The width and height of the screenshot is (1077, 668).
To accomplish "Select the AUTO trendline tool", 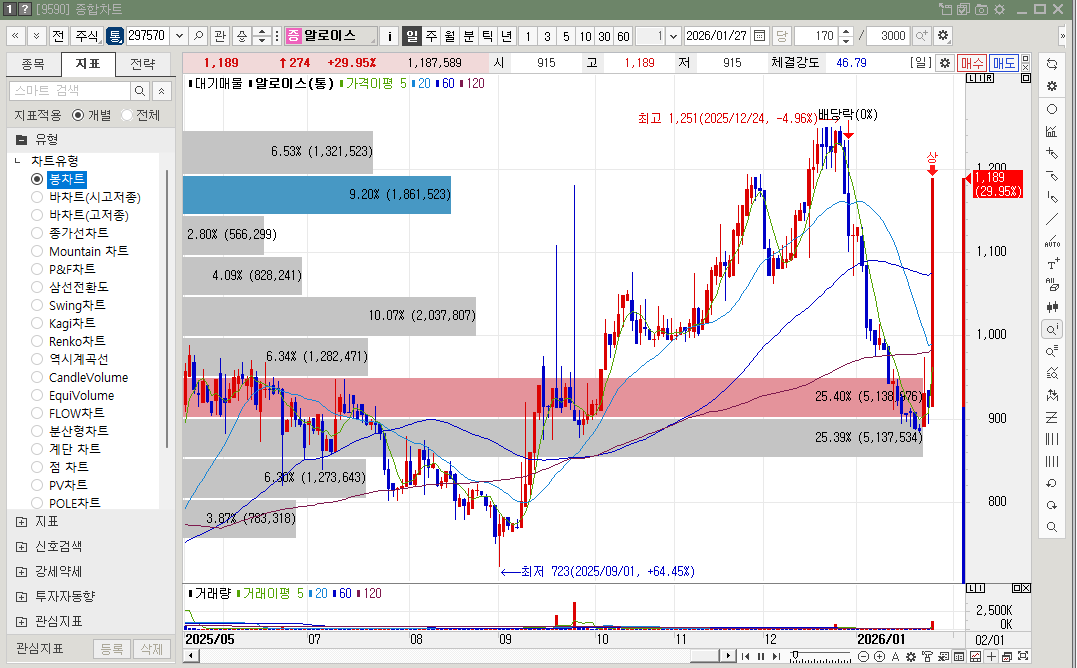I will [x=1052, y=242].
